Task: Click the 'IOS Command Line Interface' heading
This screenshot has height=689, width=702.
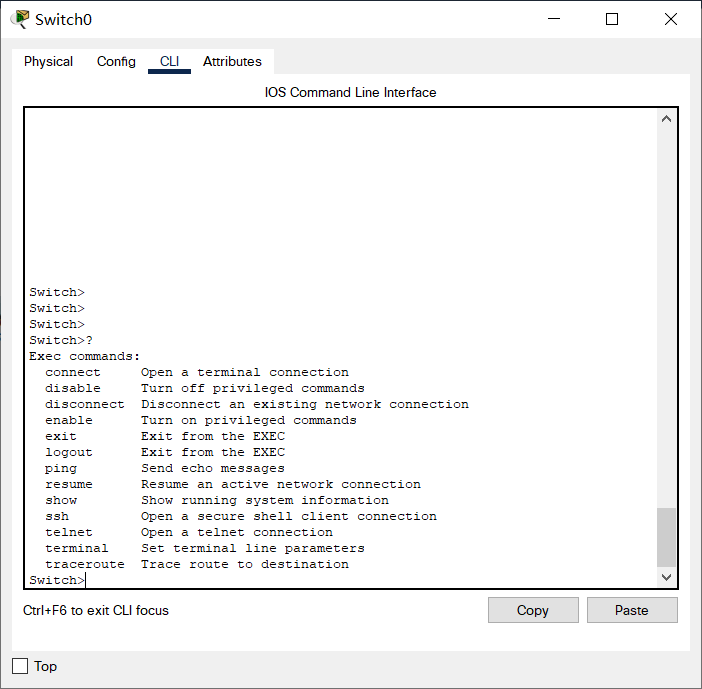Action: (x=351, y=92)
